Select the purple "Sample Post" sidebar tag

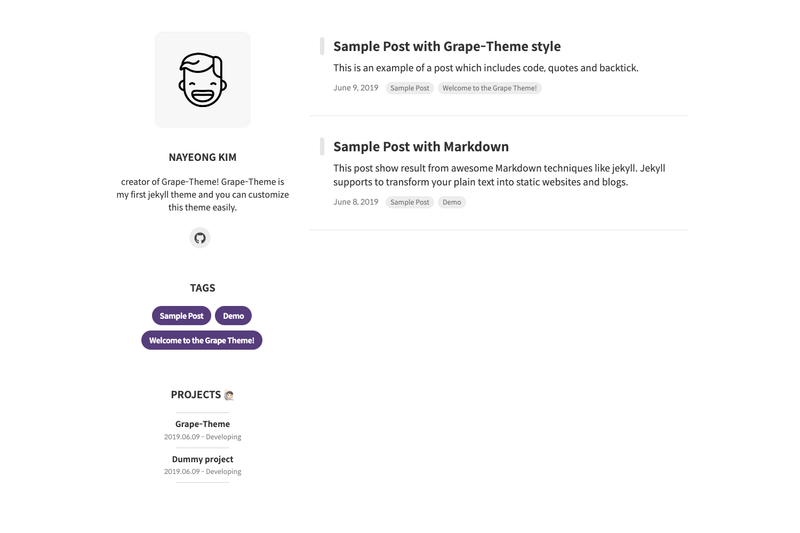181,316
